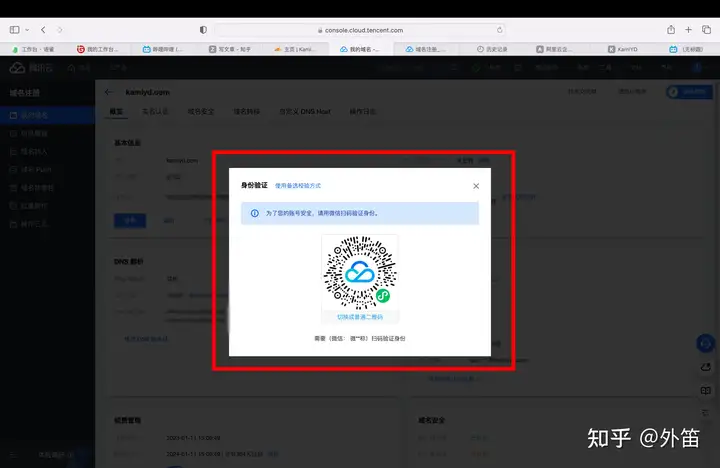
Task: Click the blue pill button at top right
Action: tap(689, 92)
